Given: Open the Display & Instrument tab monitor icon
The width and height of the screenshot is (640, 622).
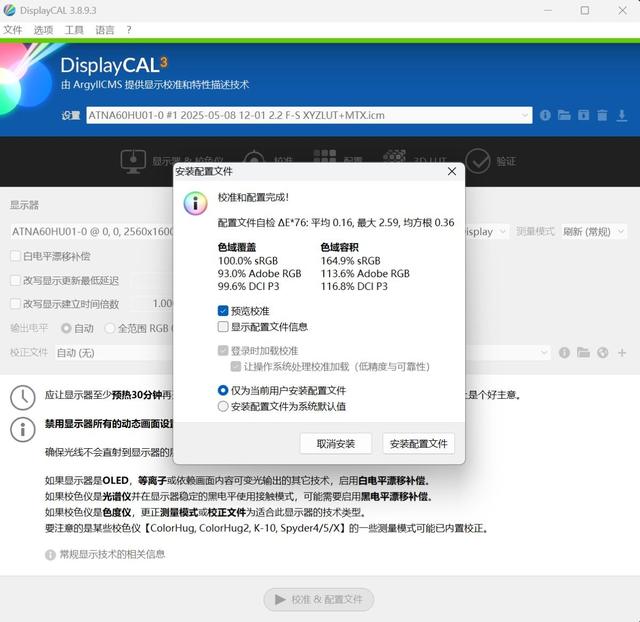Looking at the screenshot, I should [133, 161].
